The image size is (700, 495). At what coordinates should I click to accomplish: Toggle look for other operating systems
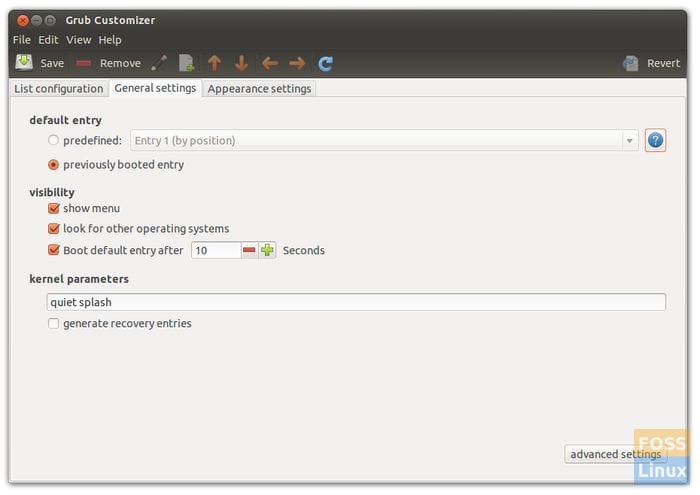[54, 229]
